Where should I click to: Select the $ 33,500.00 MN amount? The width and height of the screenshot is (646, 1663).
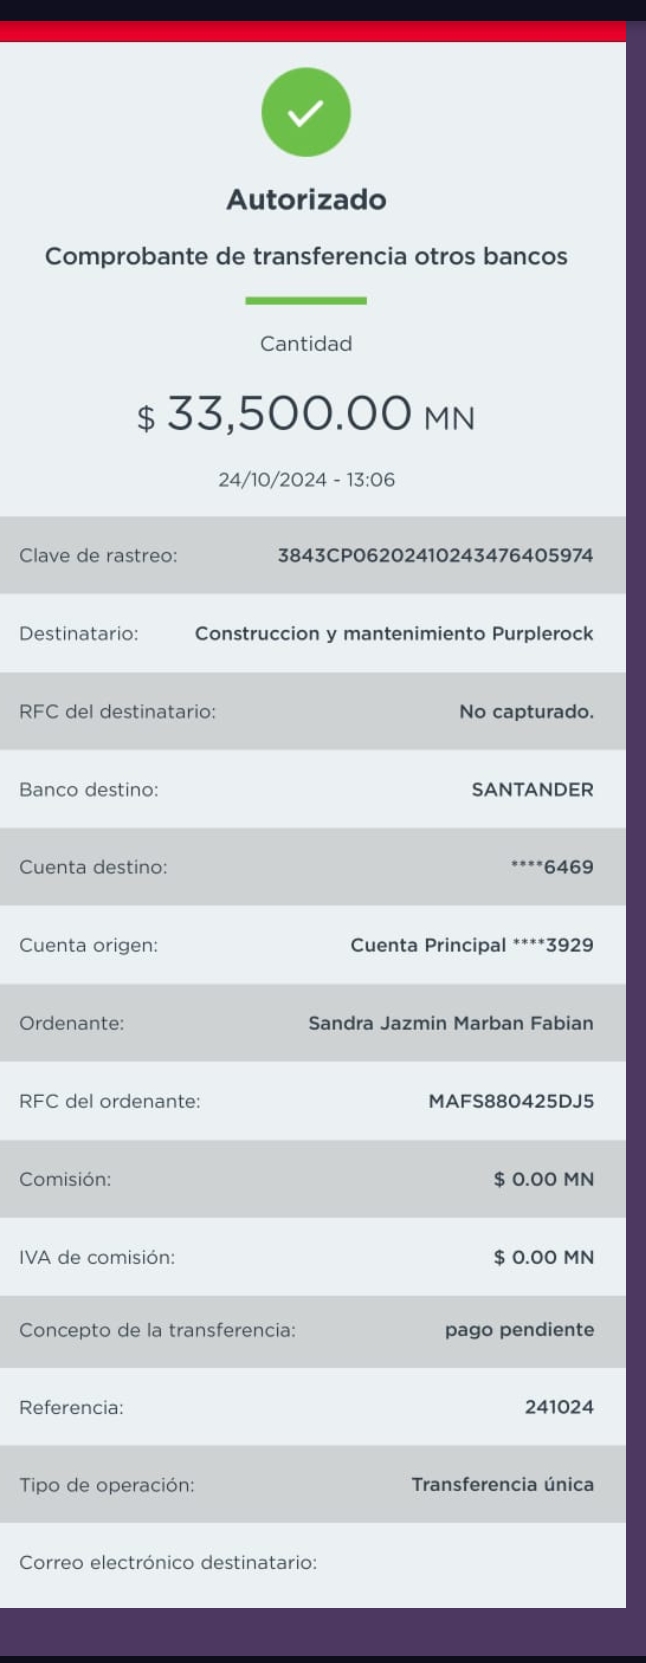click(306, 413)
